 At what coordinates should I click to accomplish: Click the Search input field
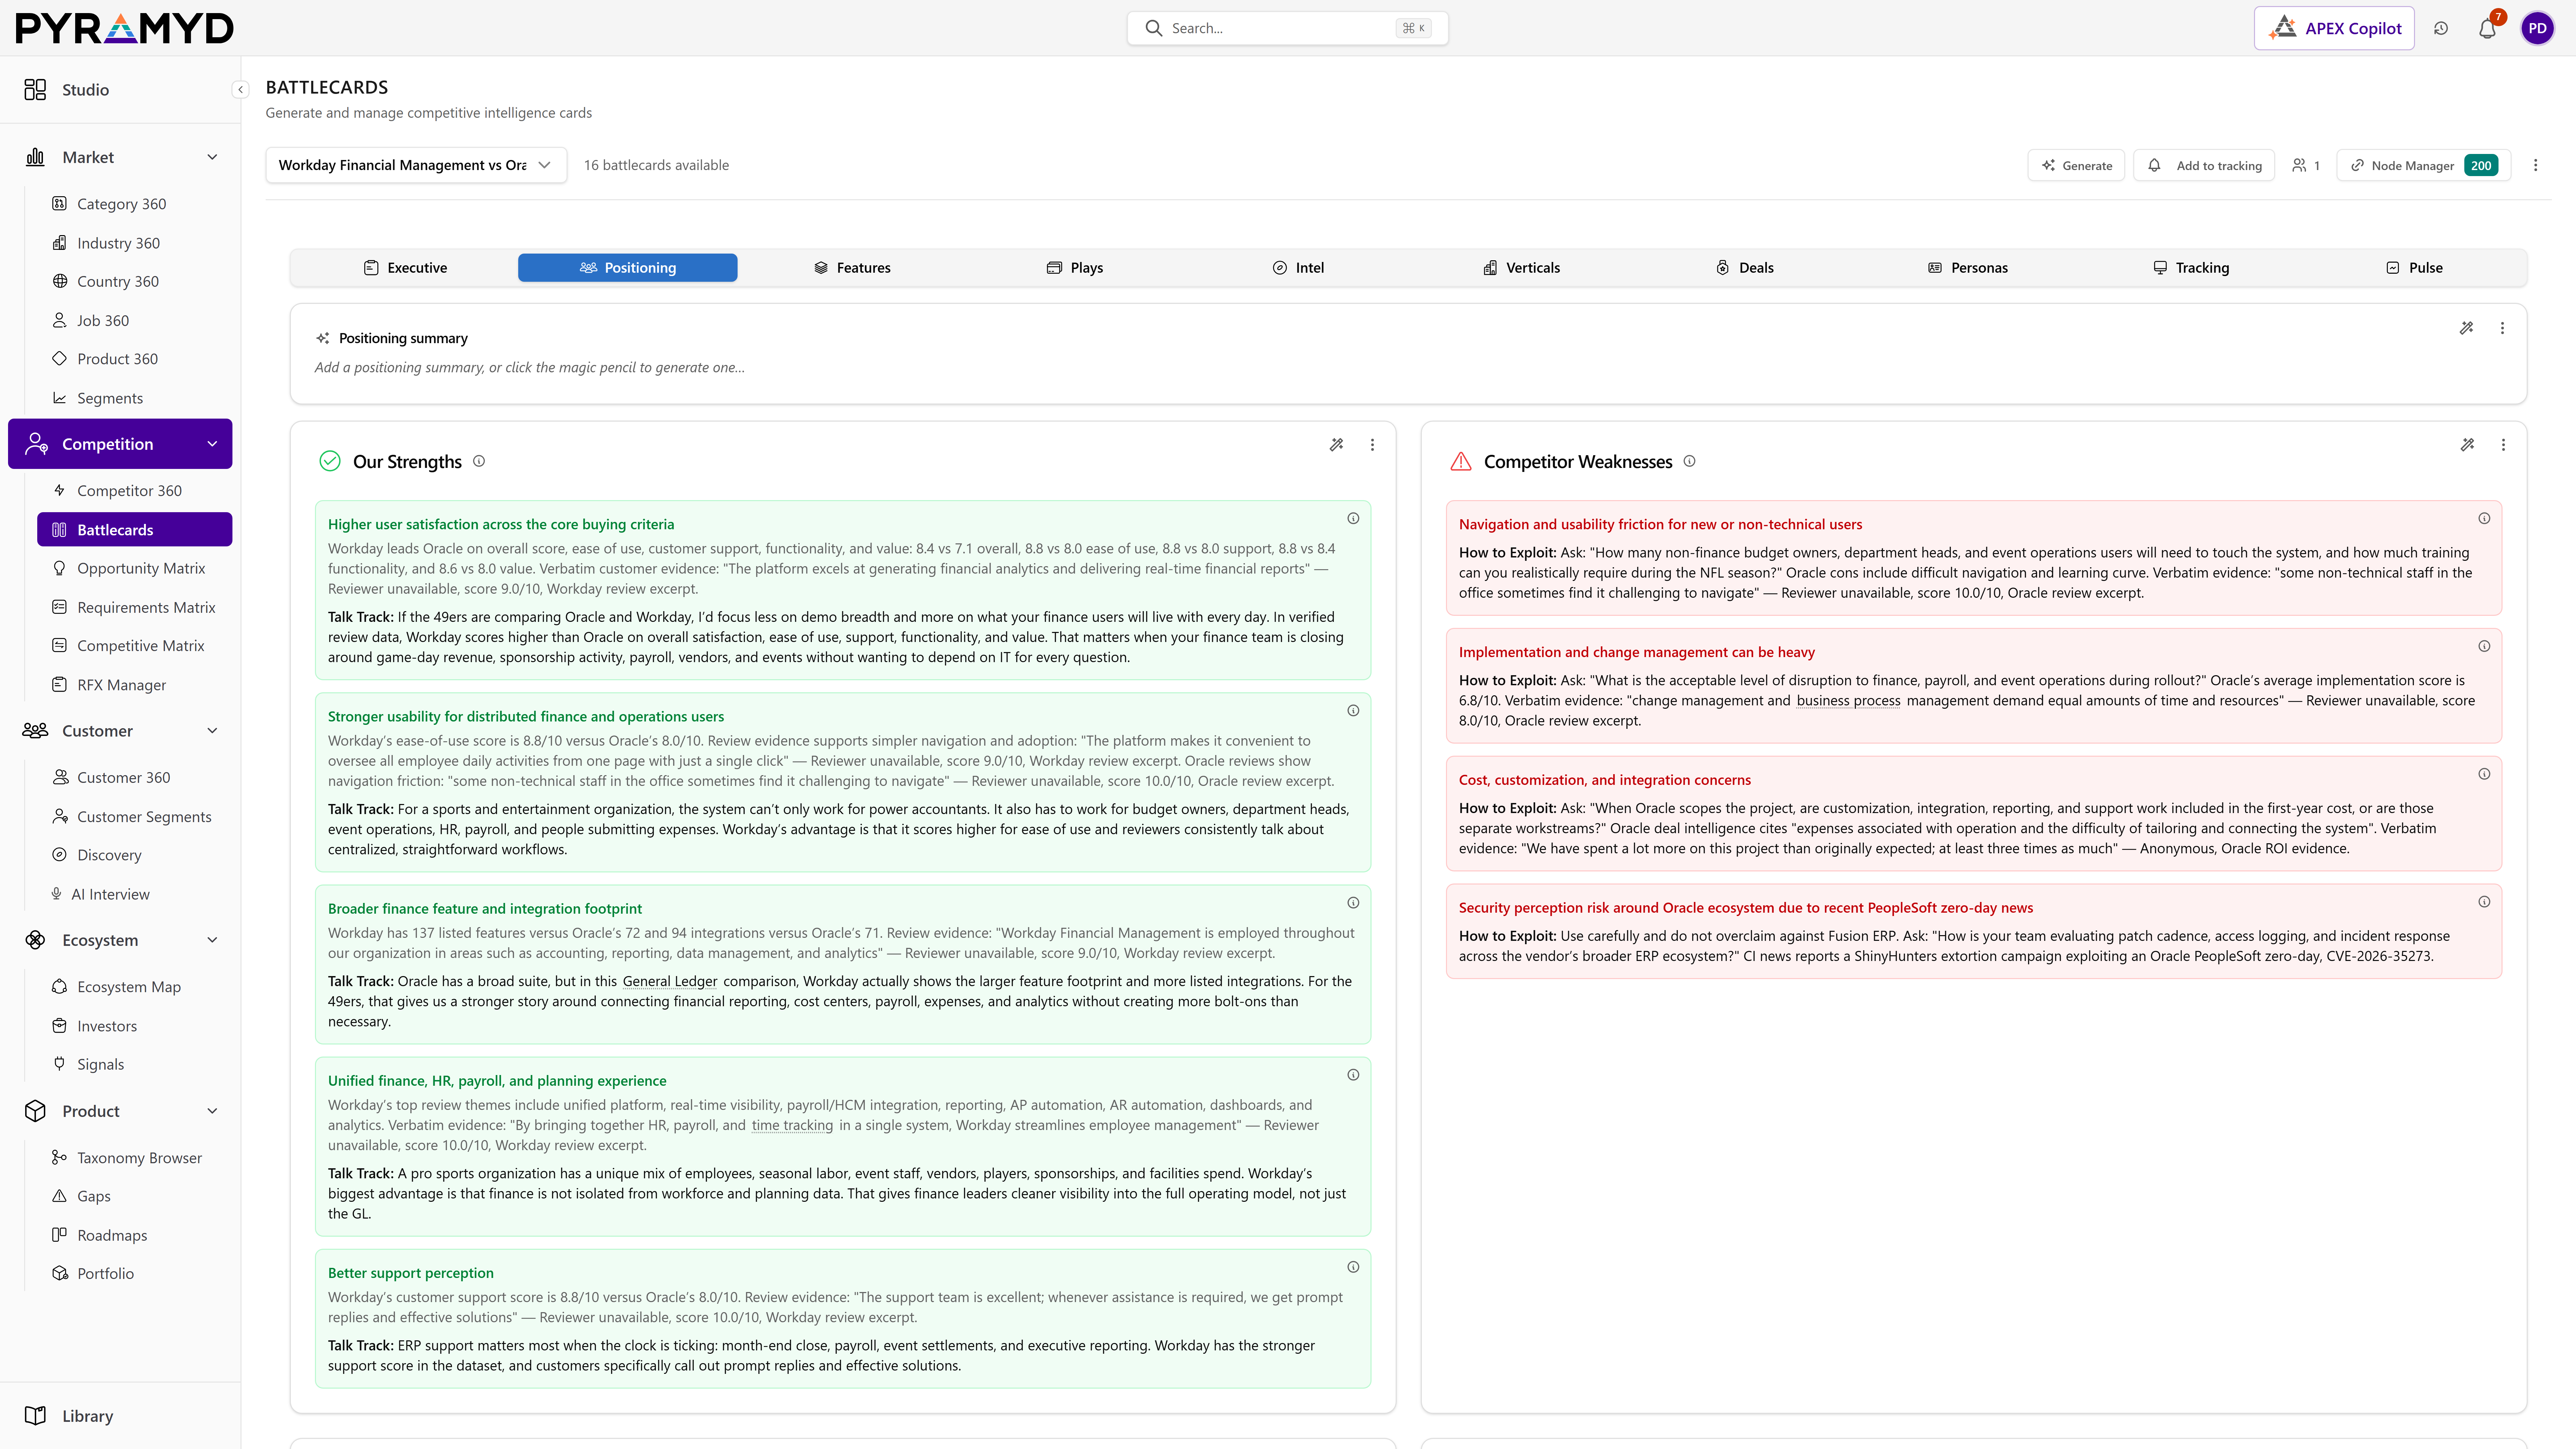click(x=1287, y=28)
